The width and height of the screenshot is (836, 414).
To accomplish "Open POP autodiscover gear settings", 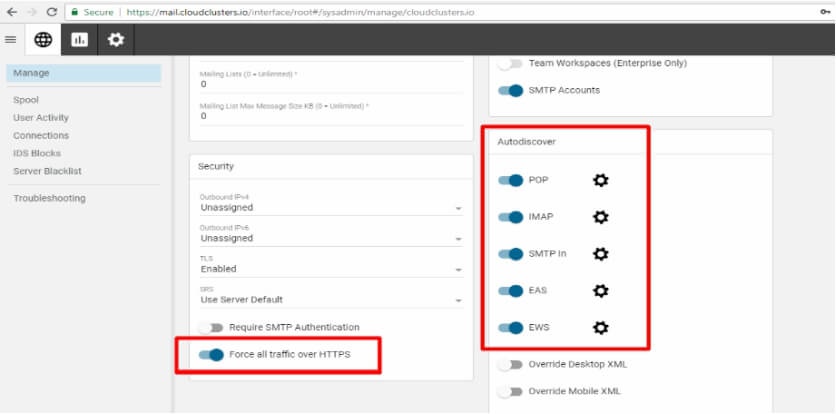I will tap(601, 180).
